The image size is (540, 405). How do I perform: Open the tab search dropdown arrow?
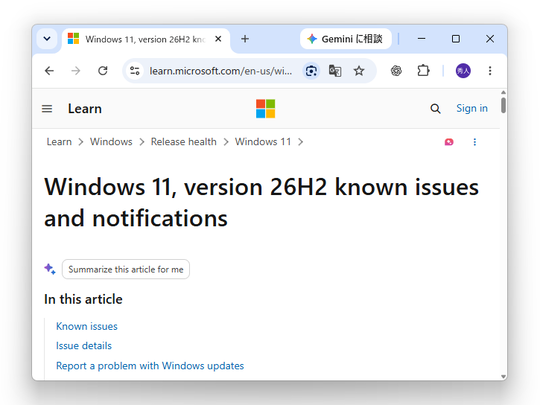[47, 39]
